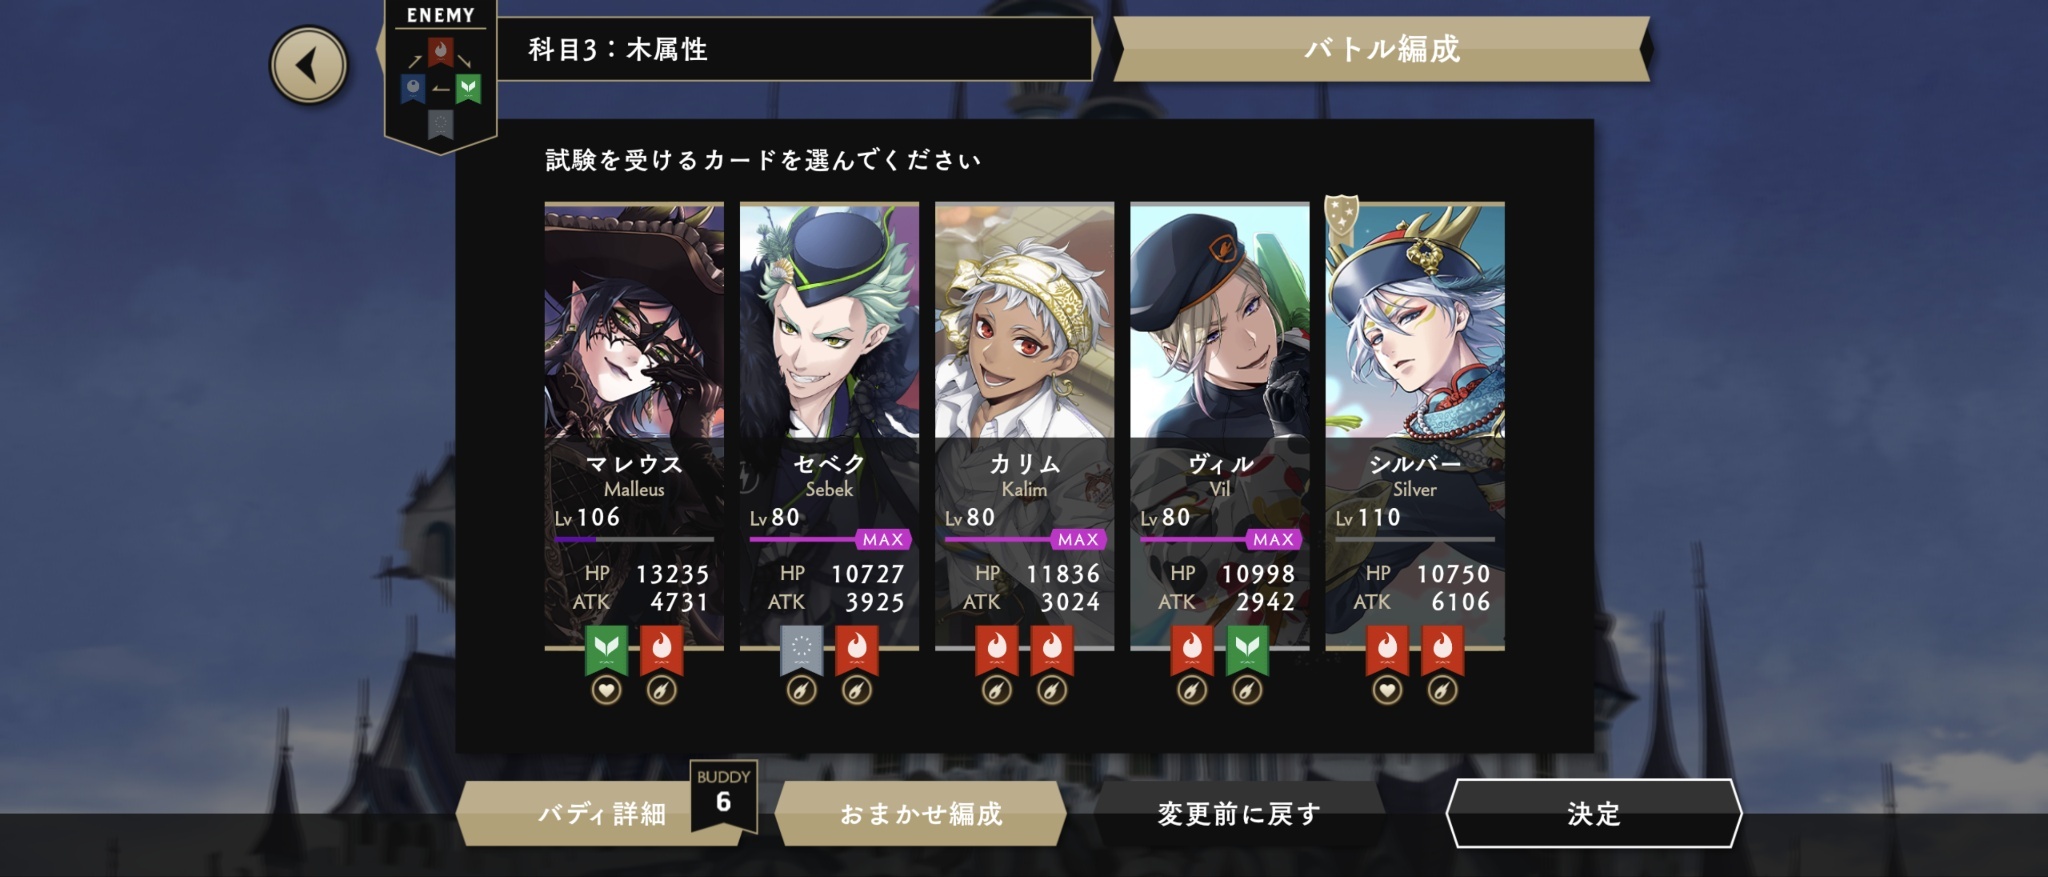Tap Kalim's first fire element icon
Screen dimensions: 2048x877
pyautogui.click(x=997, y=650)
